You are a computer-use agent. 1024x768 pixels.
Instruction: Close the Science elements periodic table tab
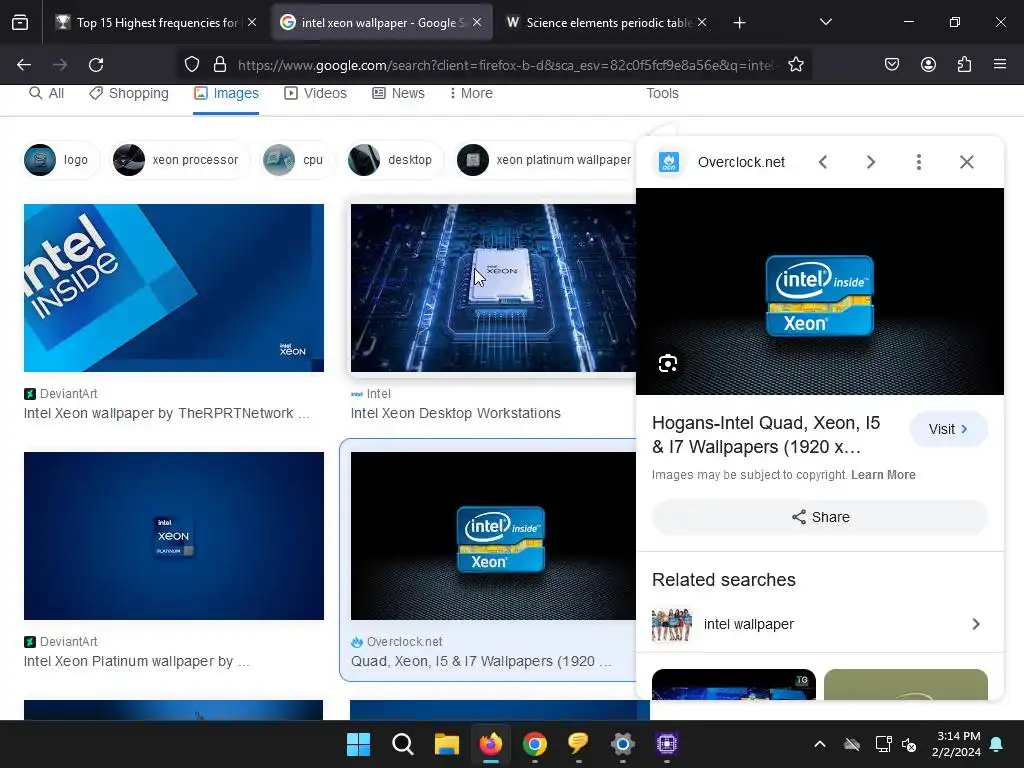702,22
